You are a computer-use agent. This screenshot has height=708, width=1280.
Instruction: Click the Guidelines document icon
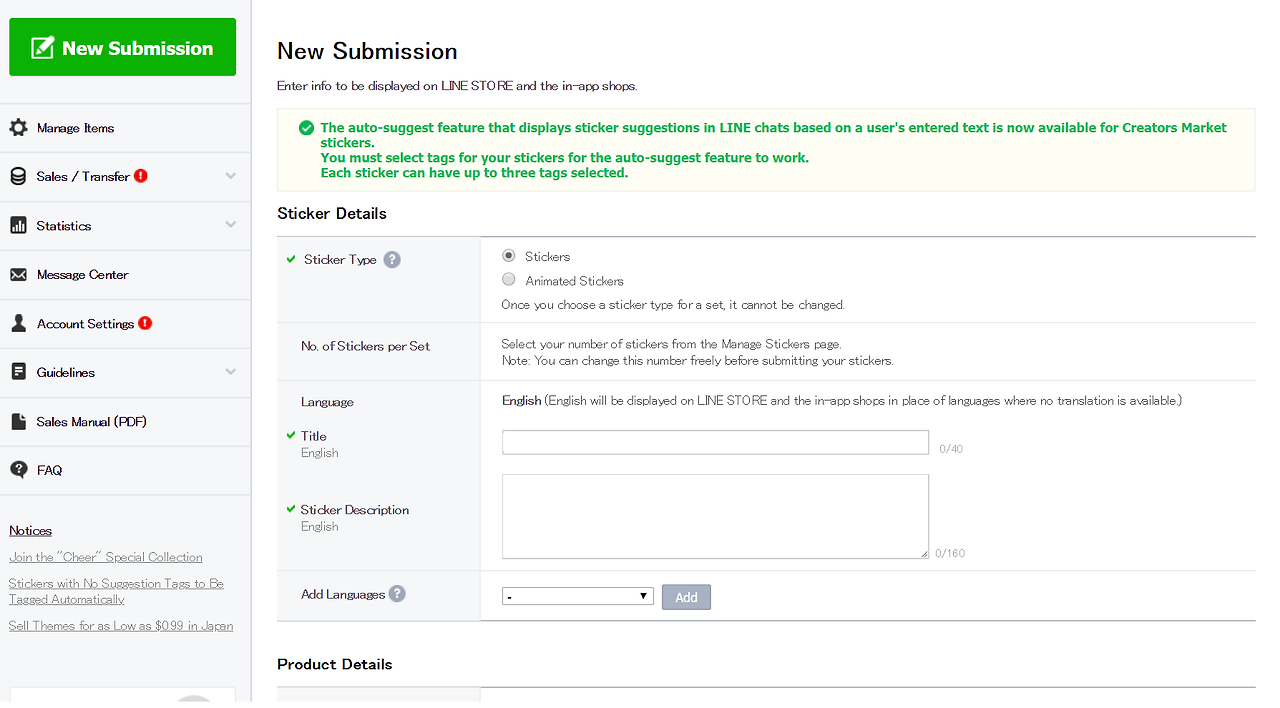tap(18, 372)
